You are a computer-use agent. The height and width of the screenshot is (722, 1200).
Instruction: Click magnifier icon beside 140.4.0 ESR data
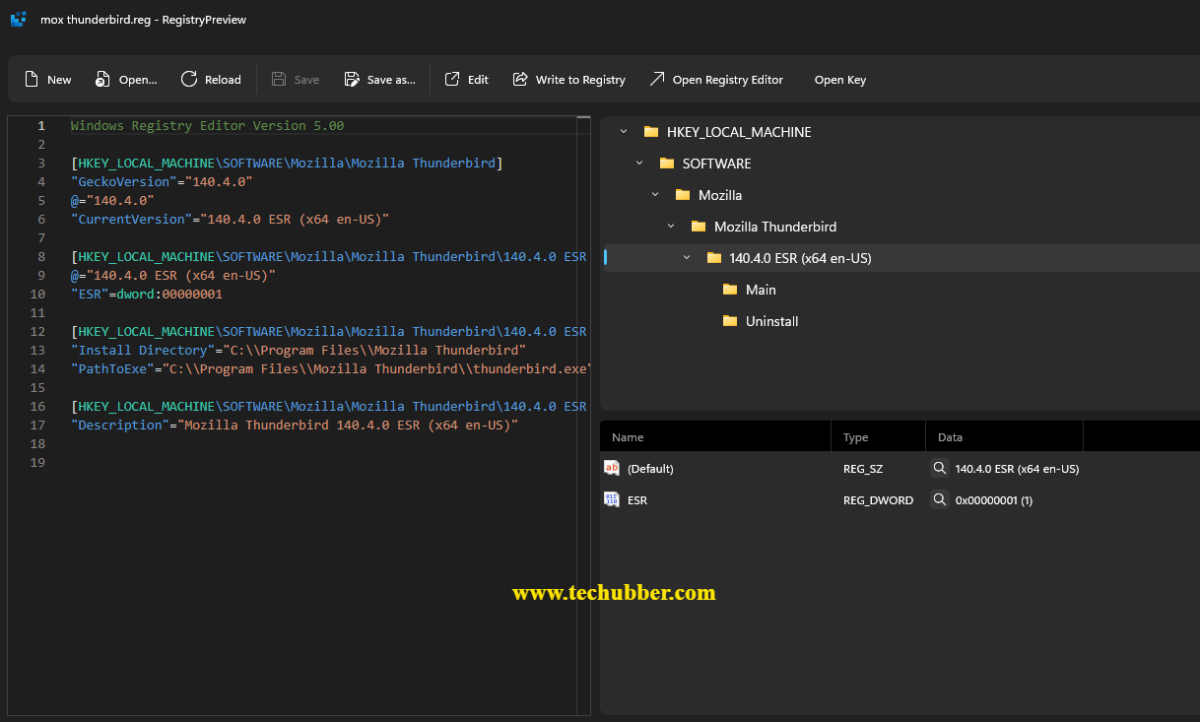(x=939, y=468)
